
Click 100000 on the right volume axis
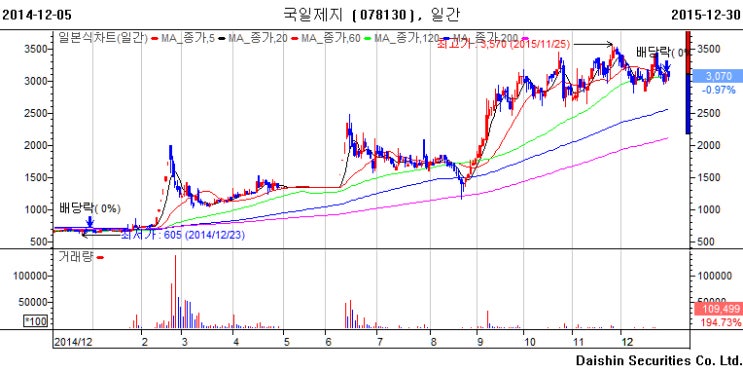(714, 276)
